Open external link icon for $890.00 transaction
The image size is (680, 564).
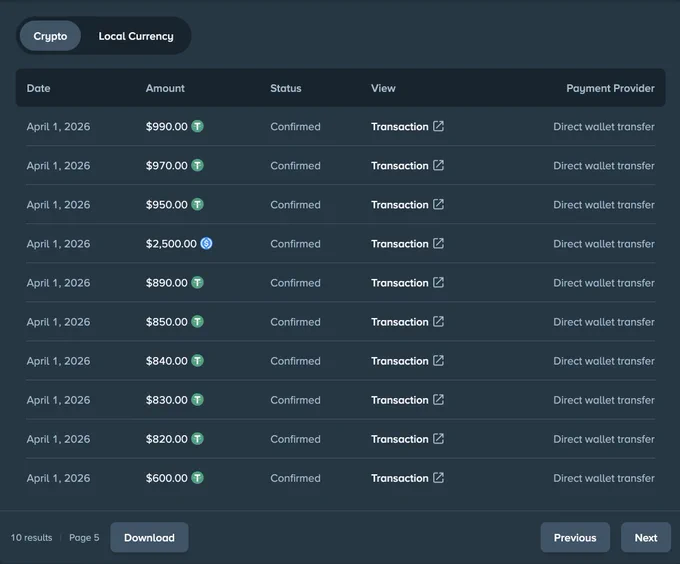tap(438, 282)
